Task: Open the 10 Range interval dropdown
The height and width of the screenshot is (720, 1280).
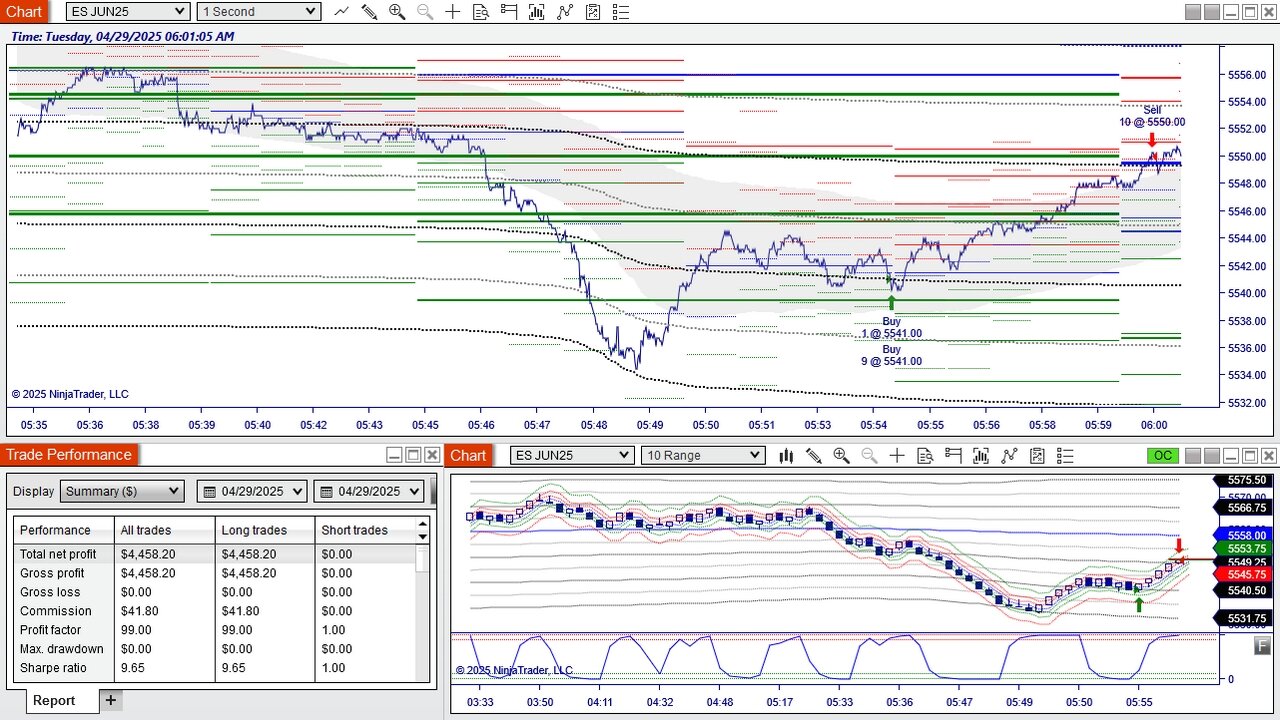Action: pyautogui.click(x=703, y=456)
